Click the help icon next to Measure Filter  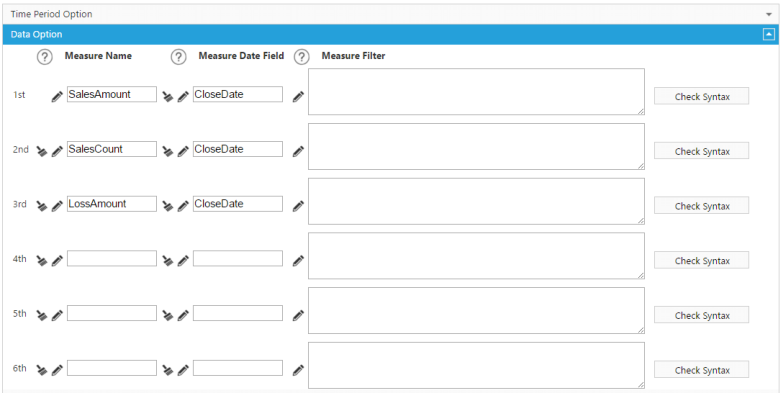[x=301, y=57]
